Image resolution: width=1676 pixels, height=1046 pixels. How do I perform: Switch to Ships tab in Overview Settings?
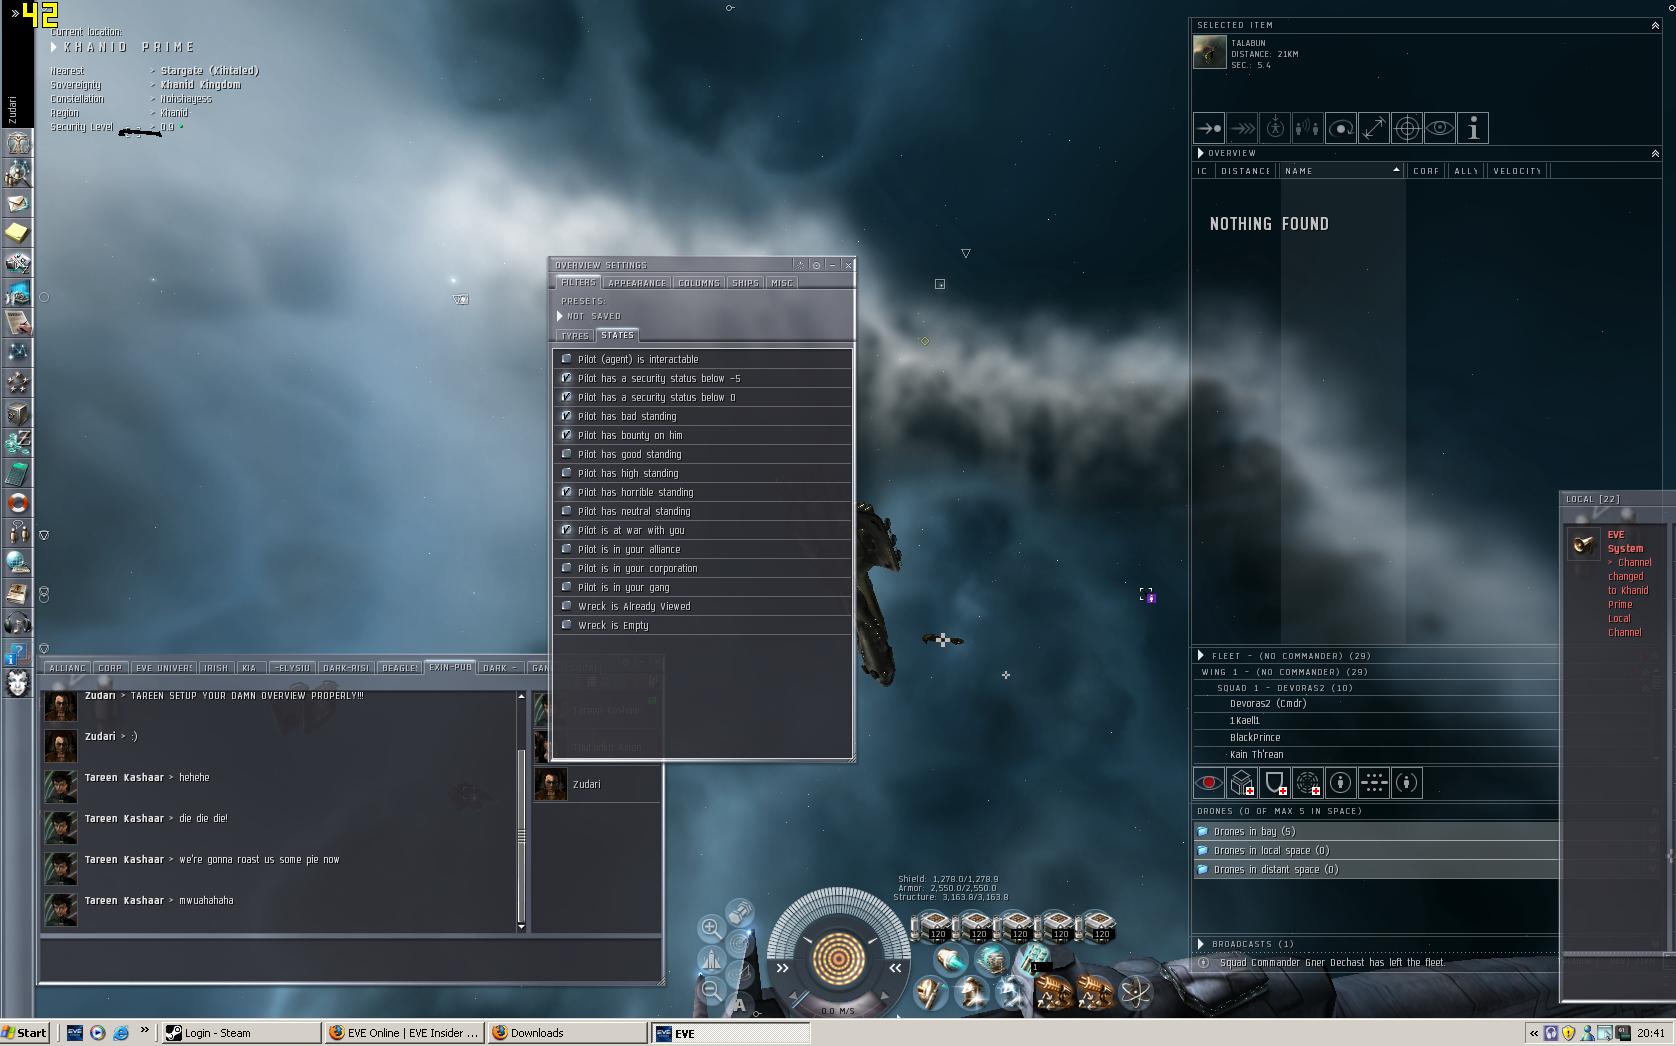tap(745, 283)
